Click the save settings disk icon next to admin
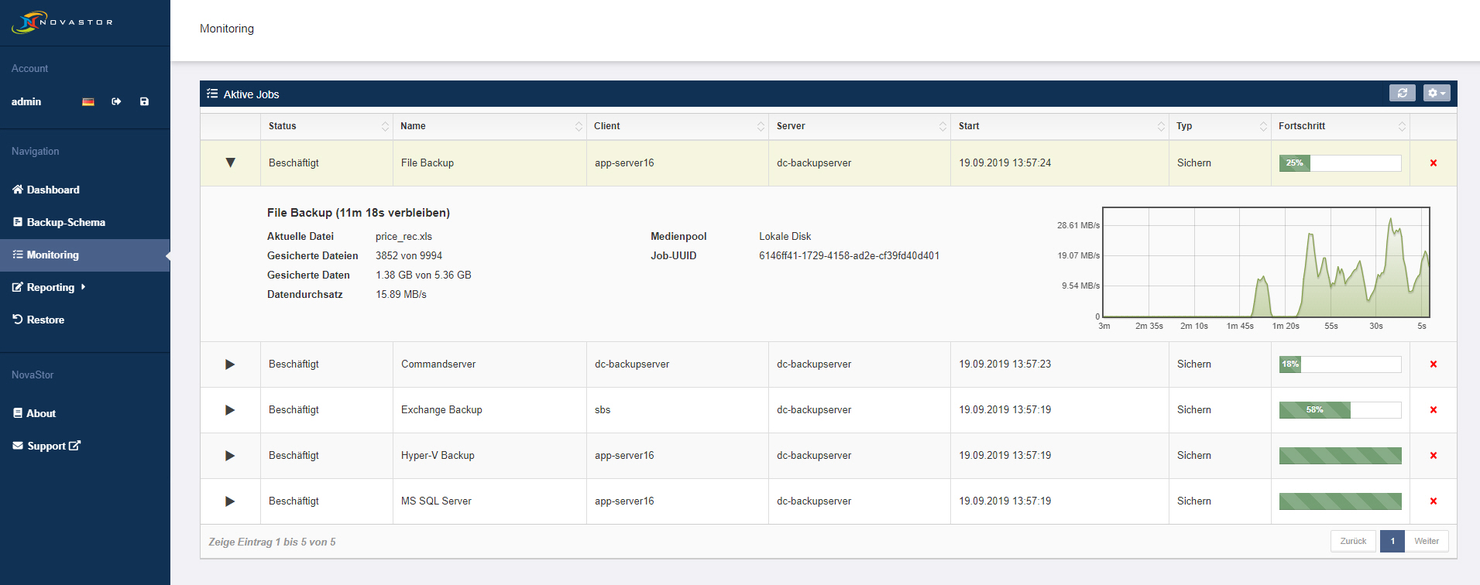 tap(144, 101)
